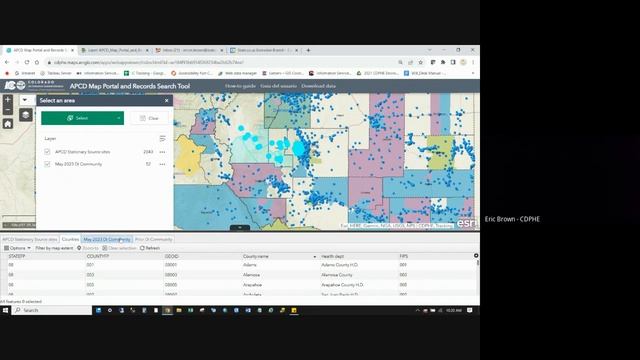Screen dimensions: 640x360
Task: Switch to the Inbox browser tab
Action: (x=189, y=50)
